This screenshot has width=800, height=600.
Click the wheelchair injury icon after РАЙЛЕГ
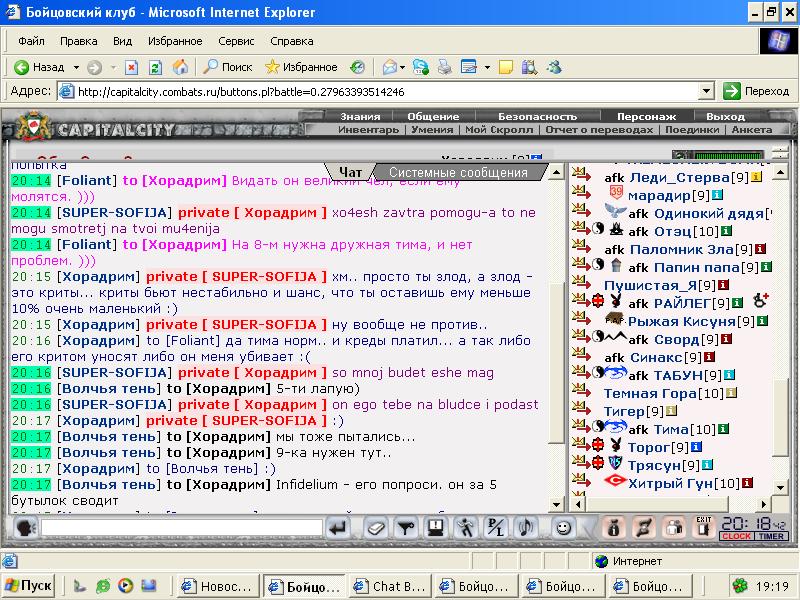761,301
